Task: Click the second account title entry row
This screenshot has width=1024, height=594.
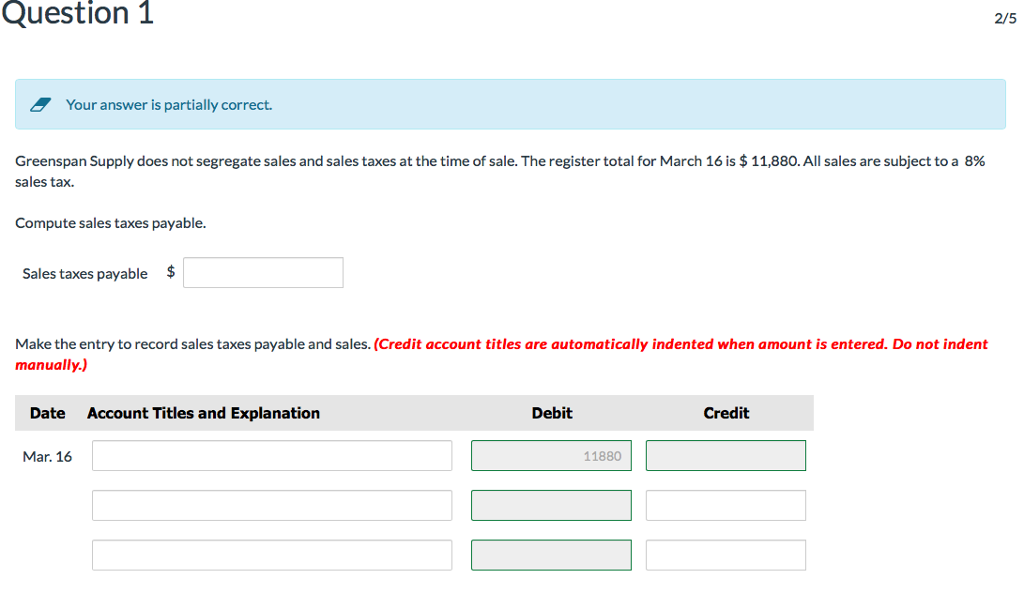Action: (x=271, y=505)
